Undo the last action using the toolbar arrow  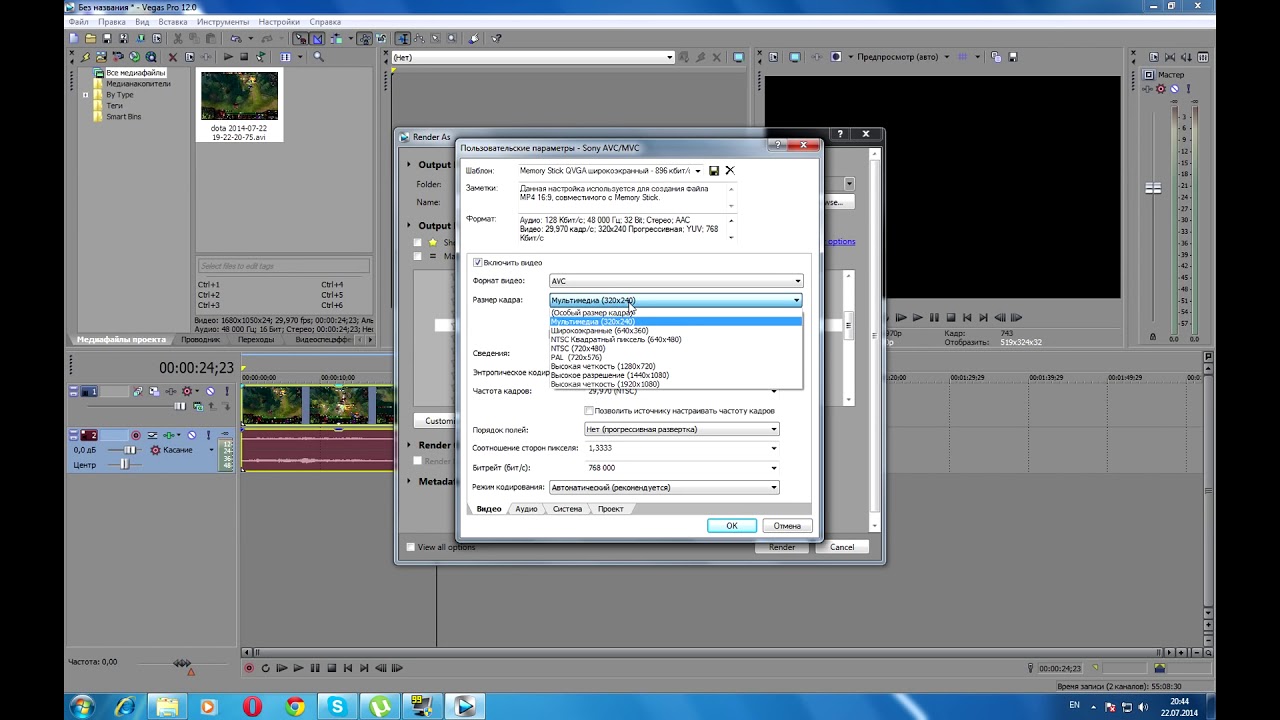236,38
